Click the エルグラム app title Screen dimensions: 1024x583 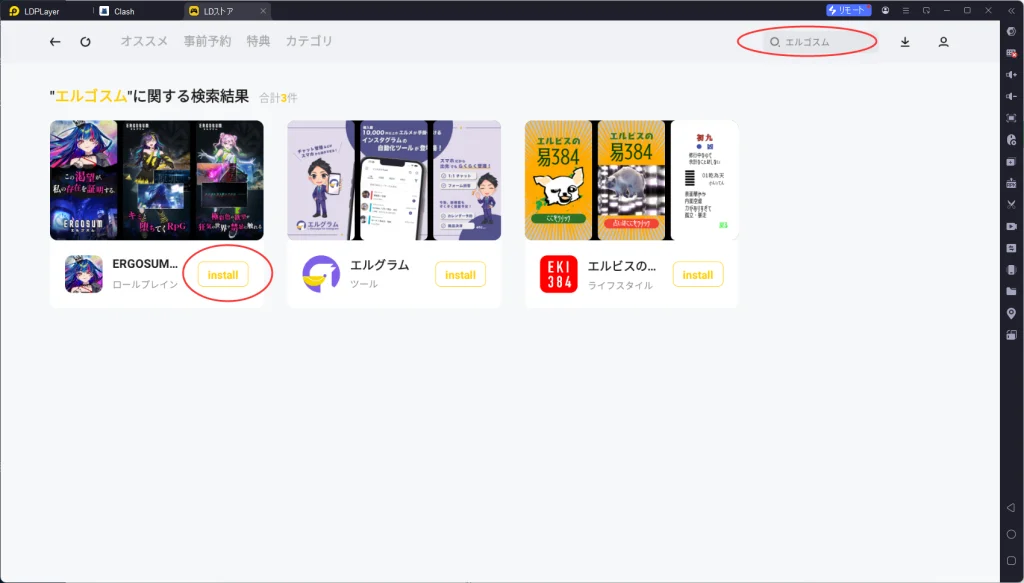379,265
